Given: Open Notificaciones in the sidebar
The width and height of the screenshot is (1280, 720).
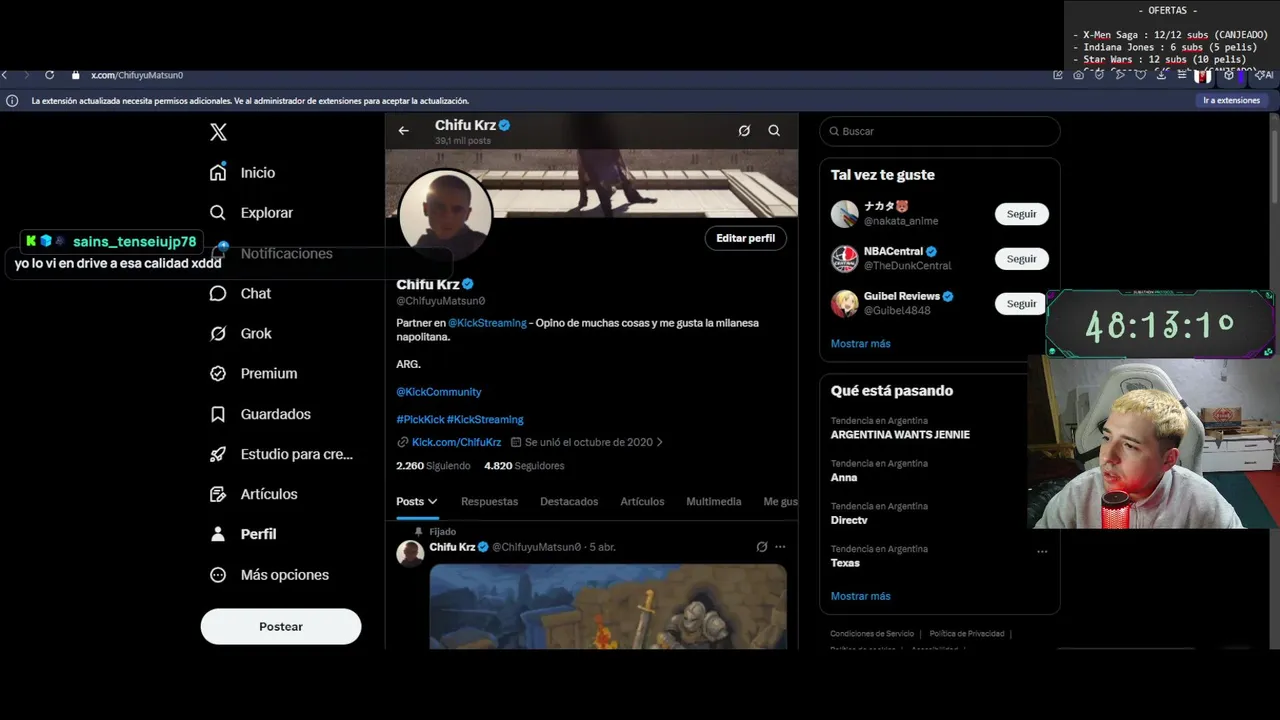Looking at the screenshot, I should 272,253.
